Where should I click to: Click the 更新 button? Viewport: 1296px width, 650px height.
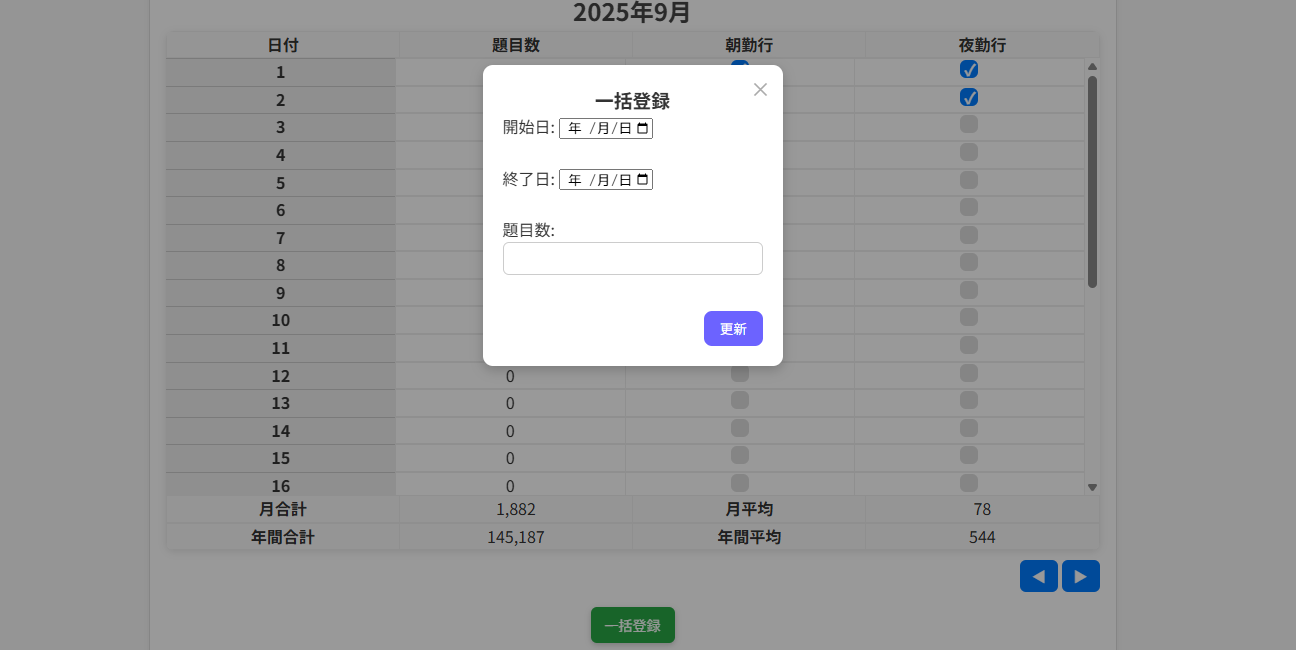click(733, 329)
